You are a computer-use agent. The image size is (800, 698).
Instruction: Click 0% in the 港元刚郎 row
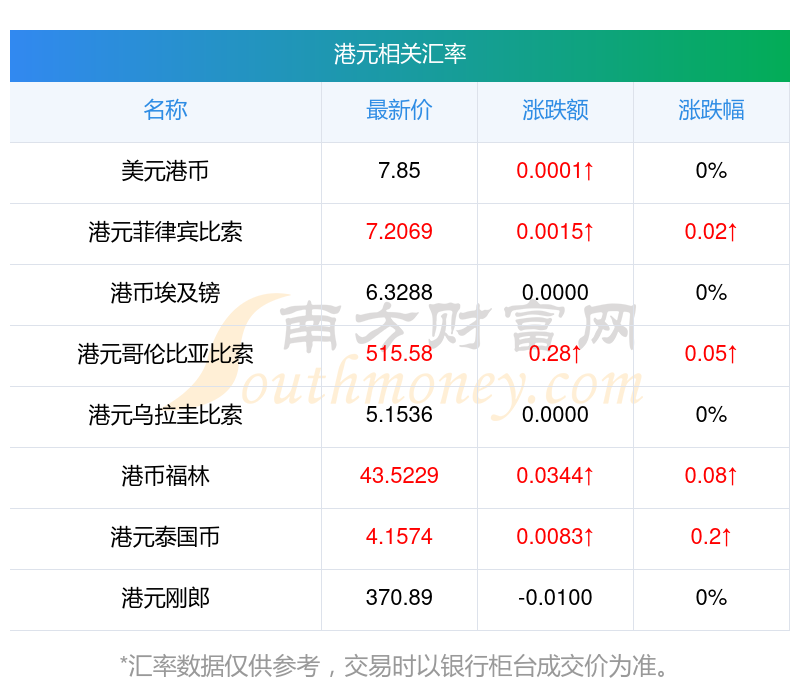coord(711,598)
